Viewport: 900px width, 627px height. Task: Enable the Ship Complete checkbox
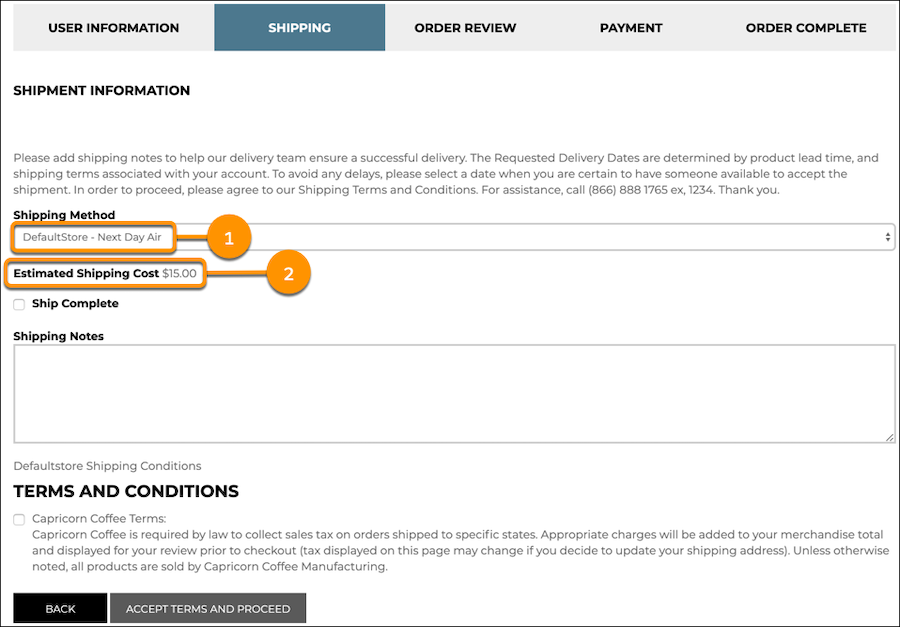point(18,303)
